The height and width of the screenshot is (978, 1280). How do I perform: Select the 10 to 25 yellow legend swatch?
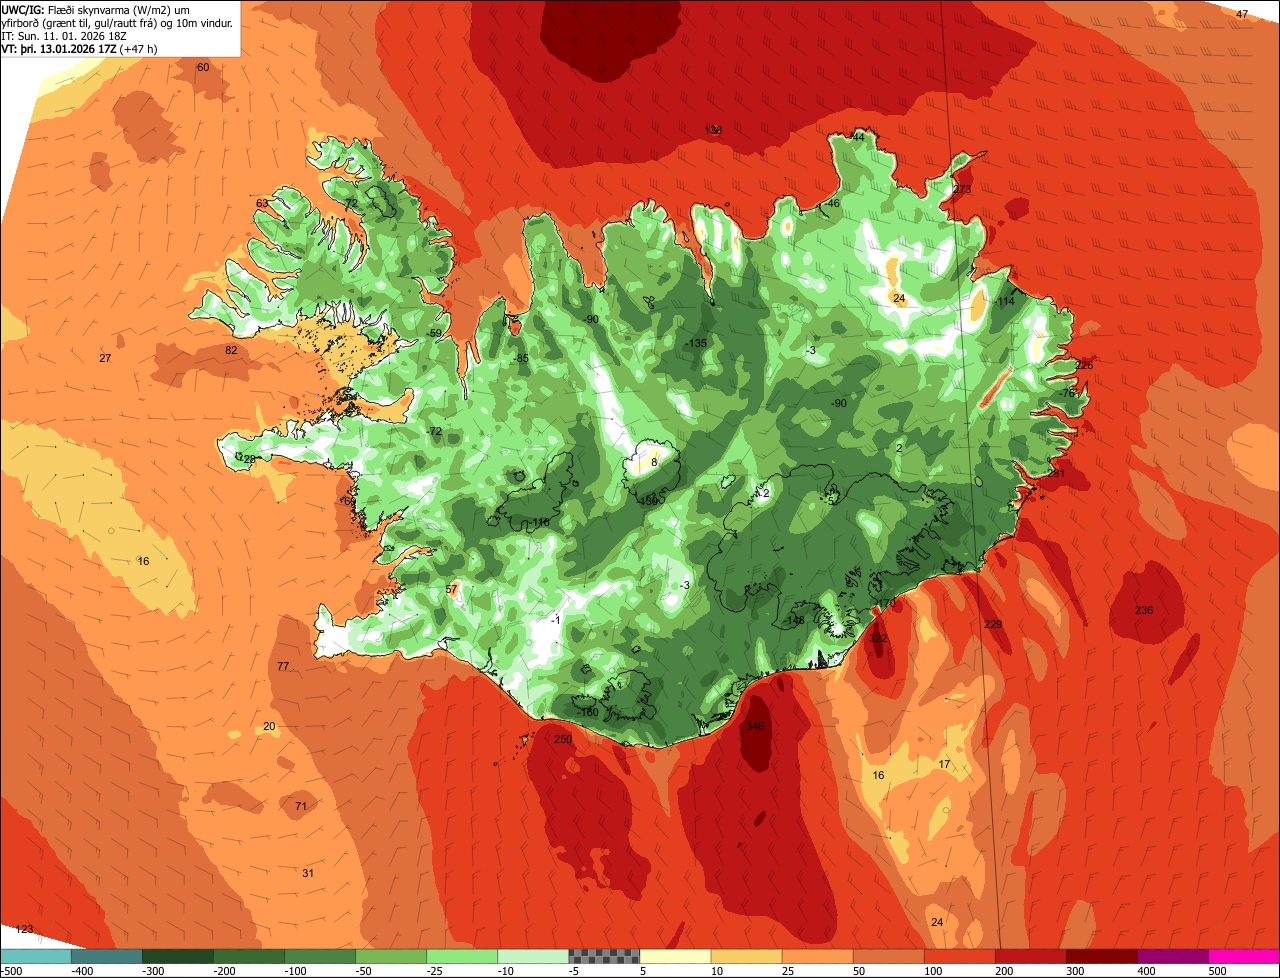click(x=746, y=956)
